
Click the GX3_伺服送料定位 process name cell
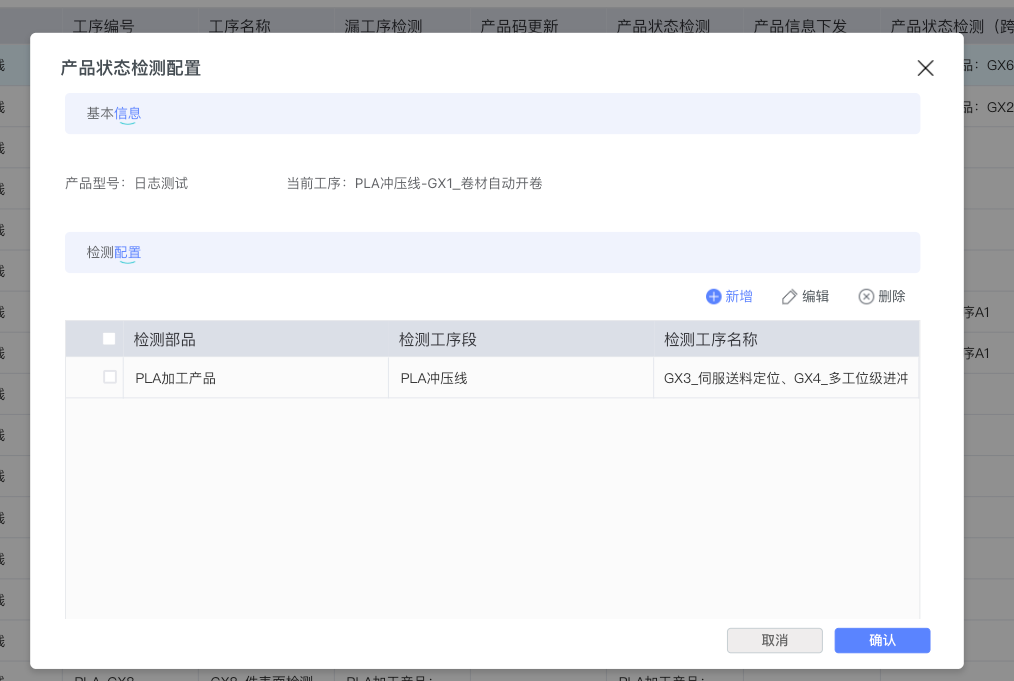click(785, 378)
